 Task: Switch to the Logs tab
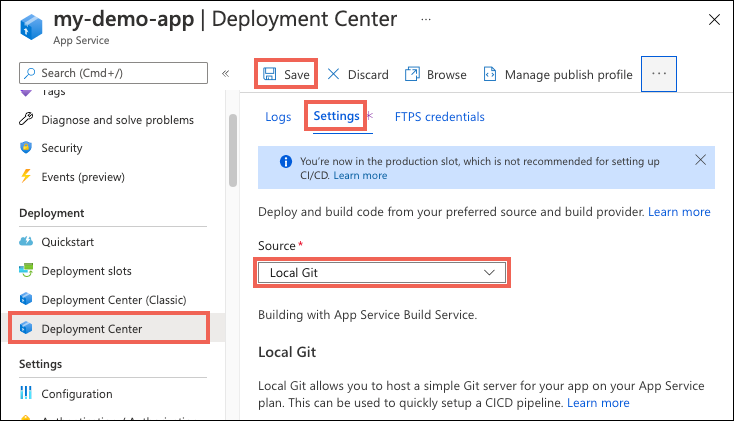[x=278, y=117]
